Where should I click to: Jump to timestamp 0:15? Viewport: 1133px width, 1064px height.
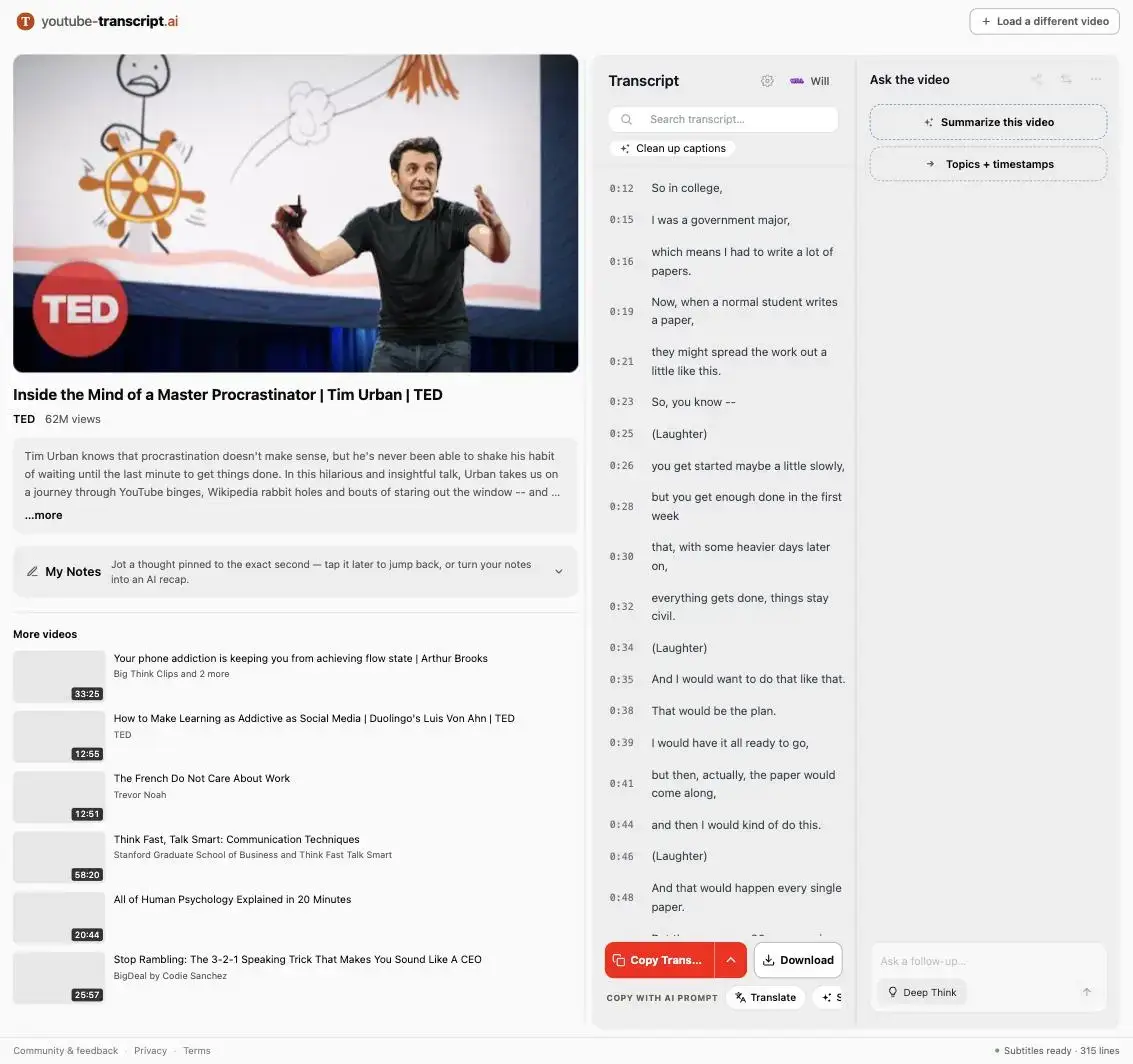pyautogui.click(x=621, y=220)
